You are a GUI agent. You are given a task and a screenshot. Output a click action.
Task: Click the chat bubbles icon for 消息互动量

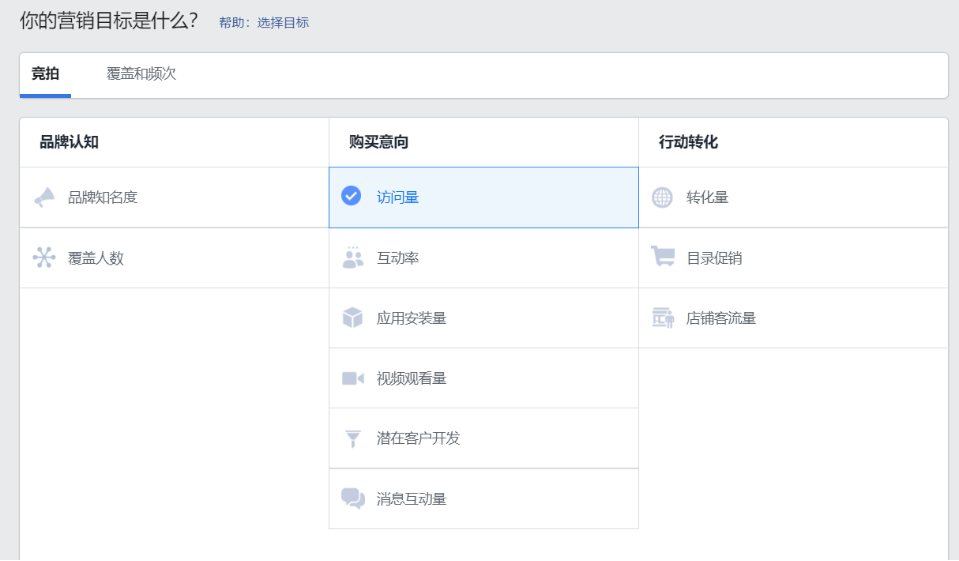353,499
